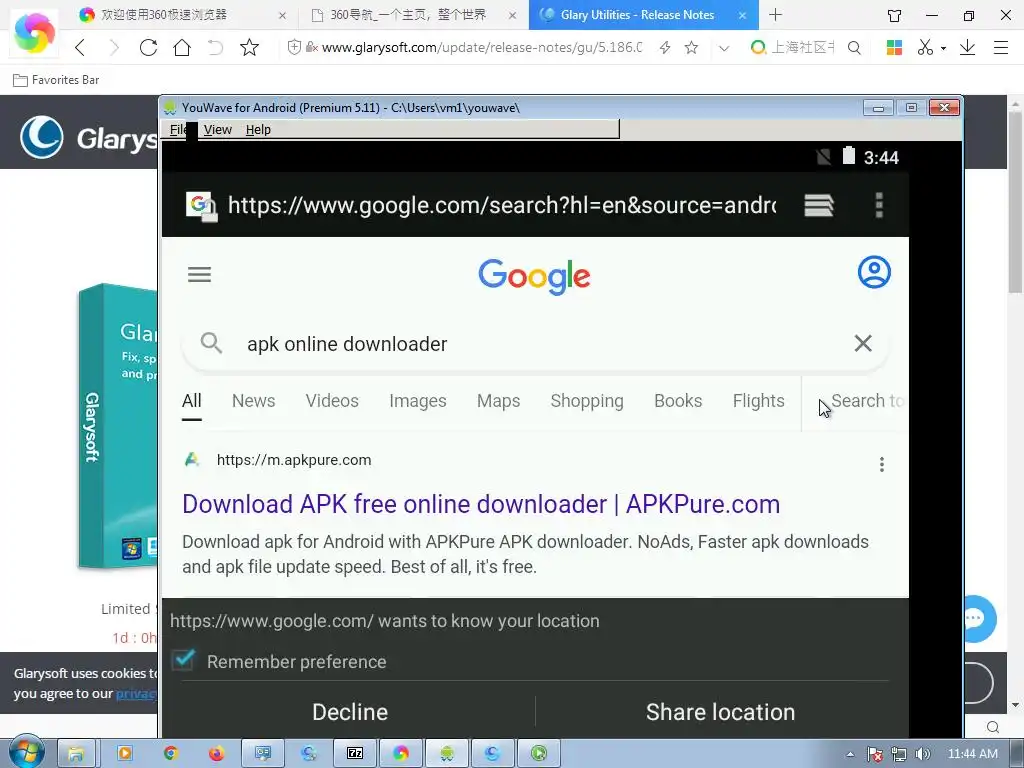Open the APKPure result three-dot options
The width and height of the screenshot is (1024, 768).
point(882,464)
